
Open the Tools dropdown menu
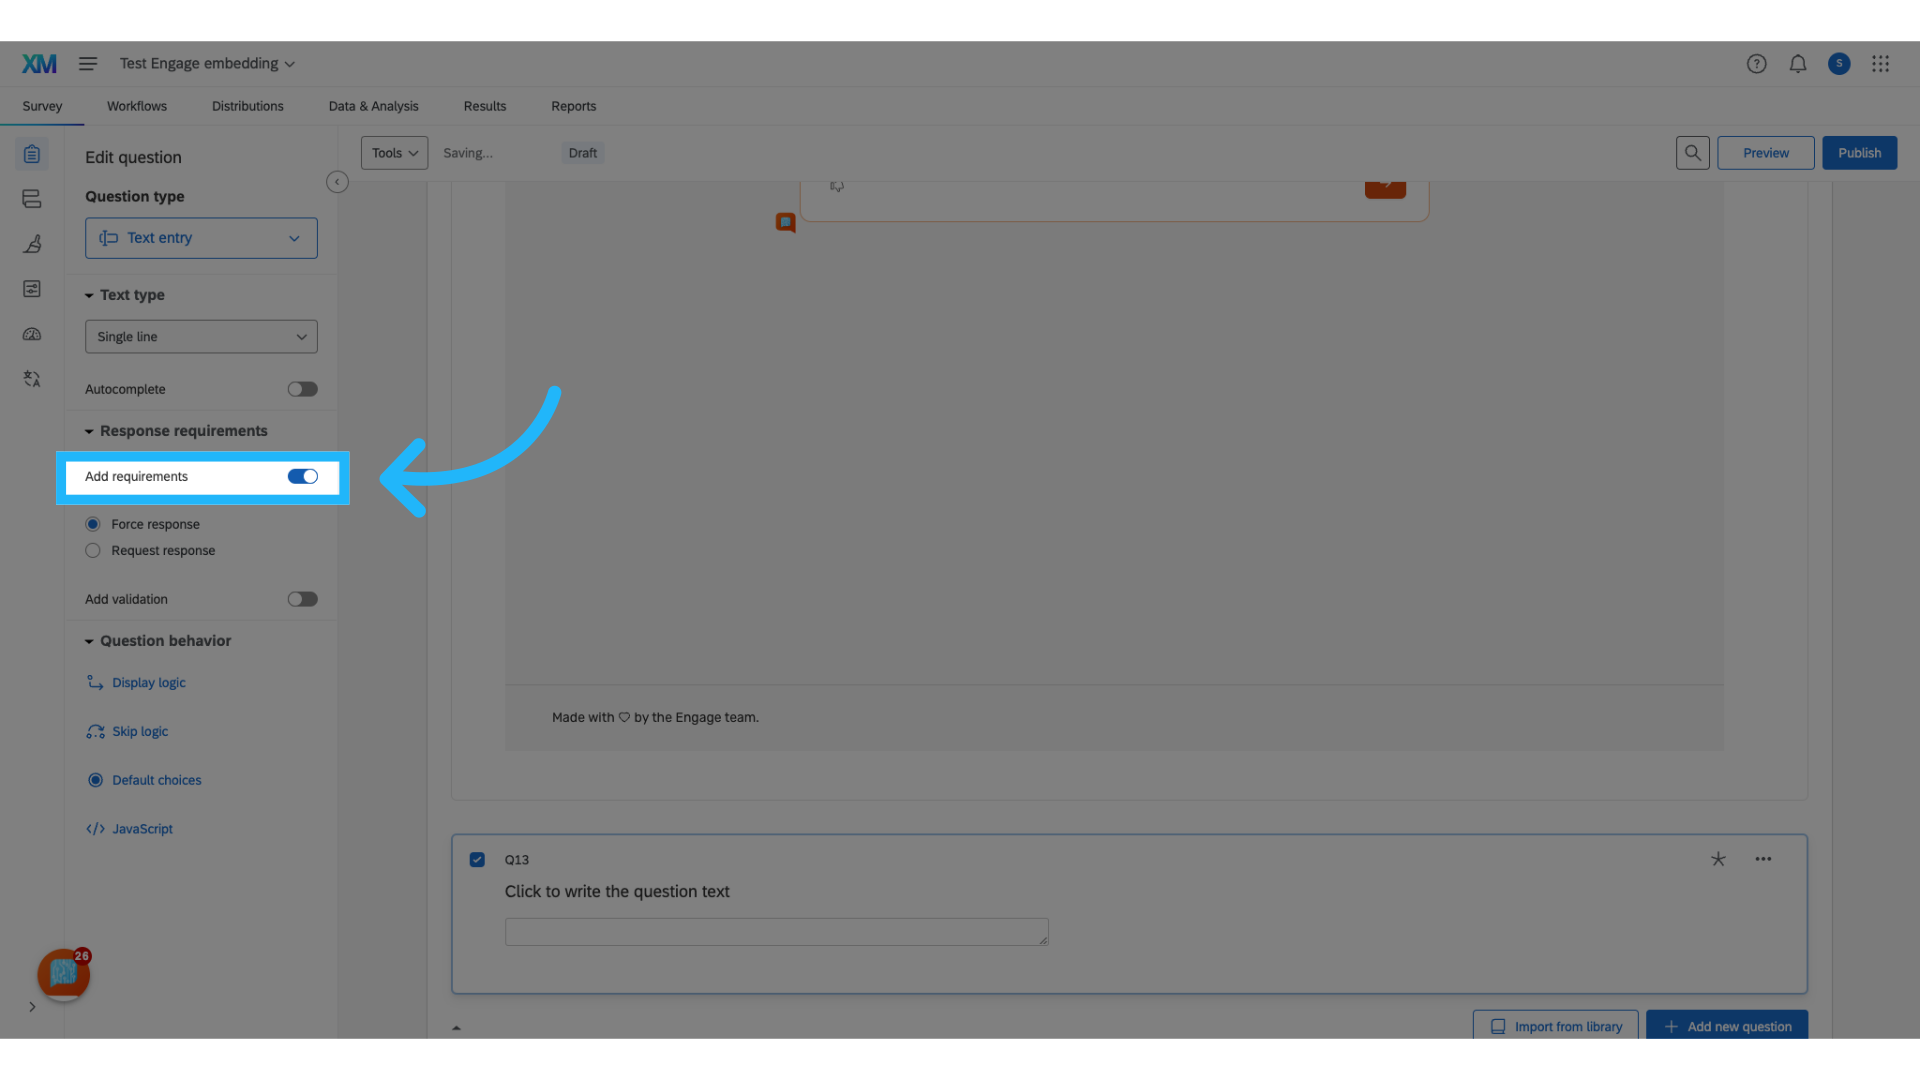pyautogui.click(x=394, y=153)
